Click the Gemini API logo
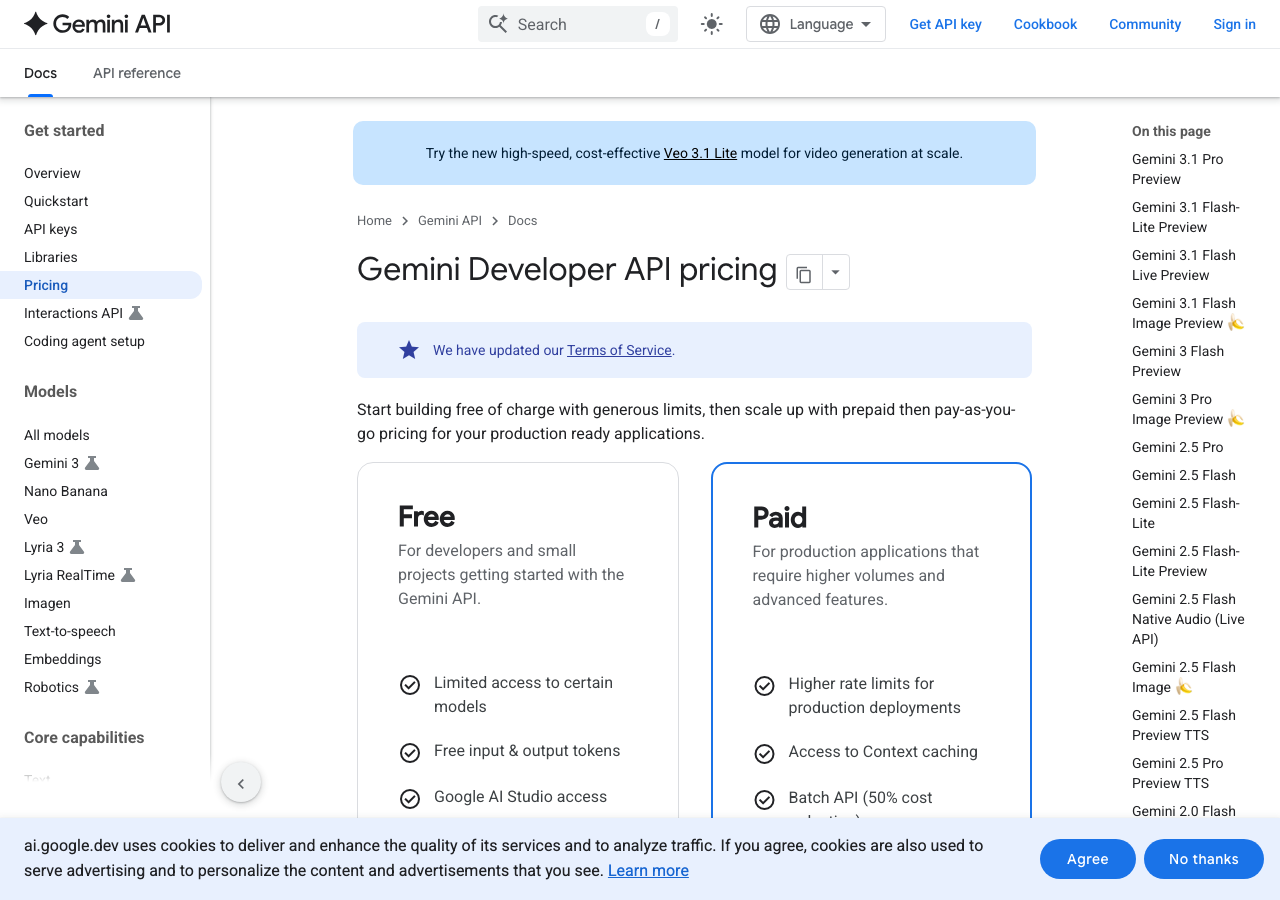Image resolution: width=1280 pixels, height=900 pixels. [x=97, y=24]
